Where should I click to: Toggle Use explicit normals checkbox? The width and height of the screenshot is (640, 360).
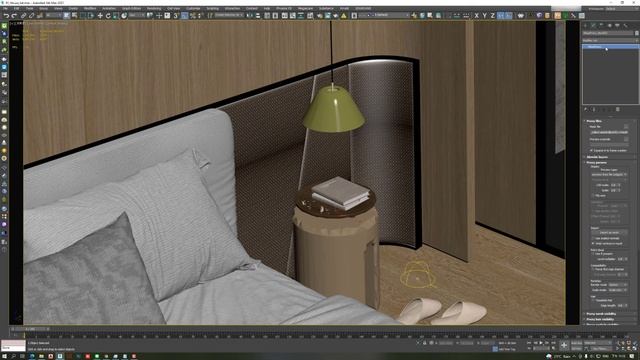coord(593,238)
